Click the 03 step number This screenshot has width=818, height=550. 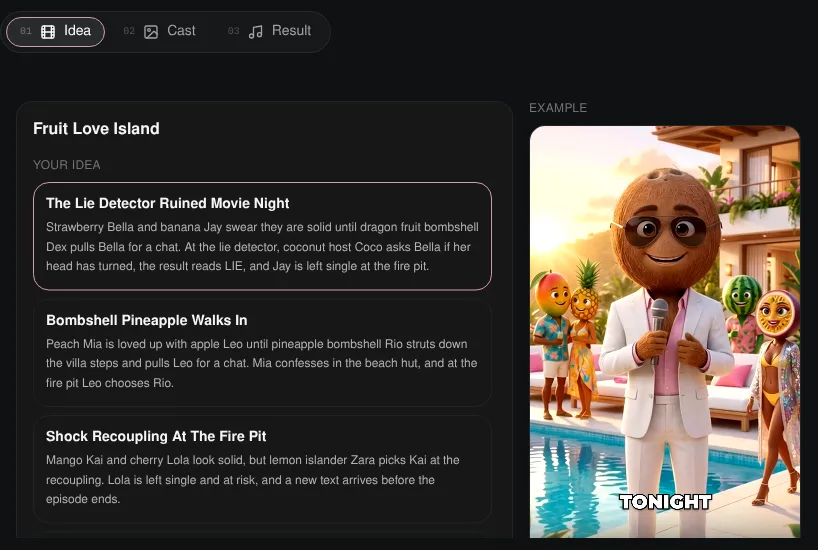tap(234, 31)
